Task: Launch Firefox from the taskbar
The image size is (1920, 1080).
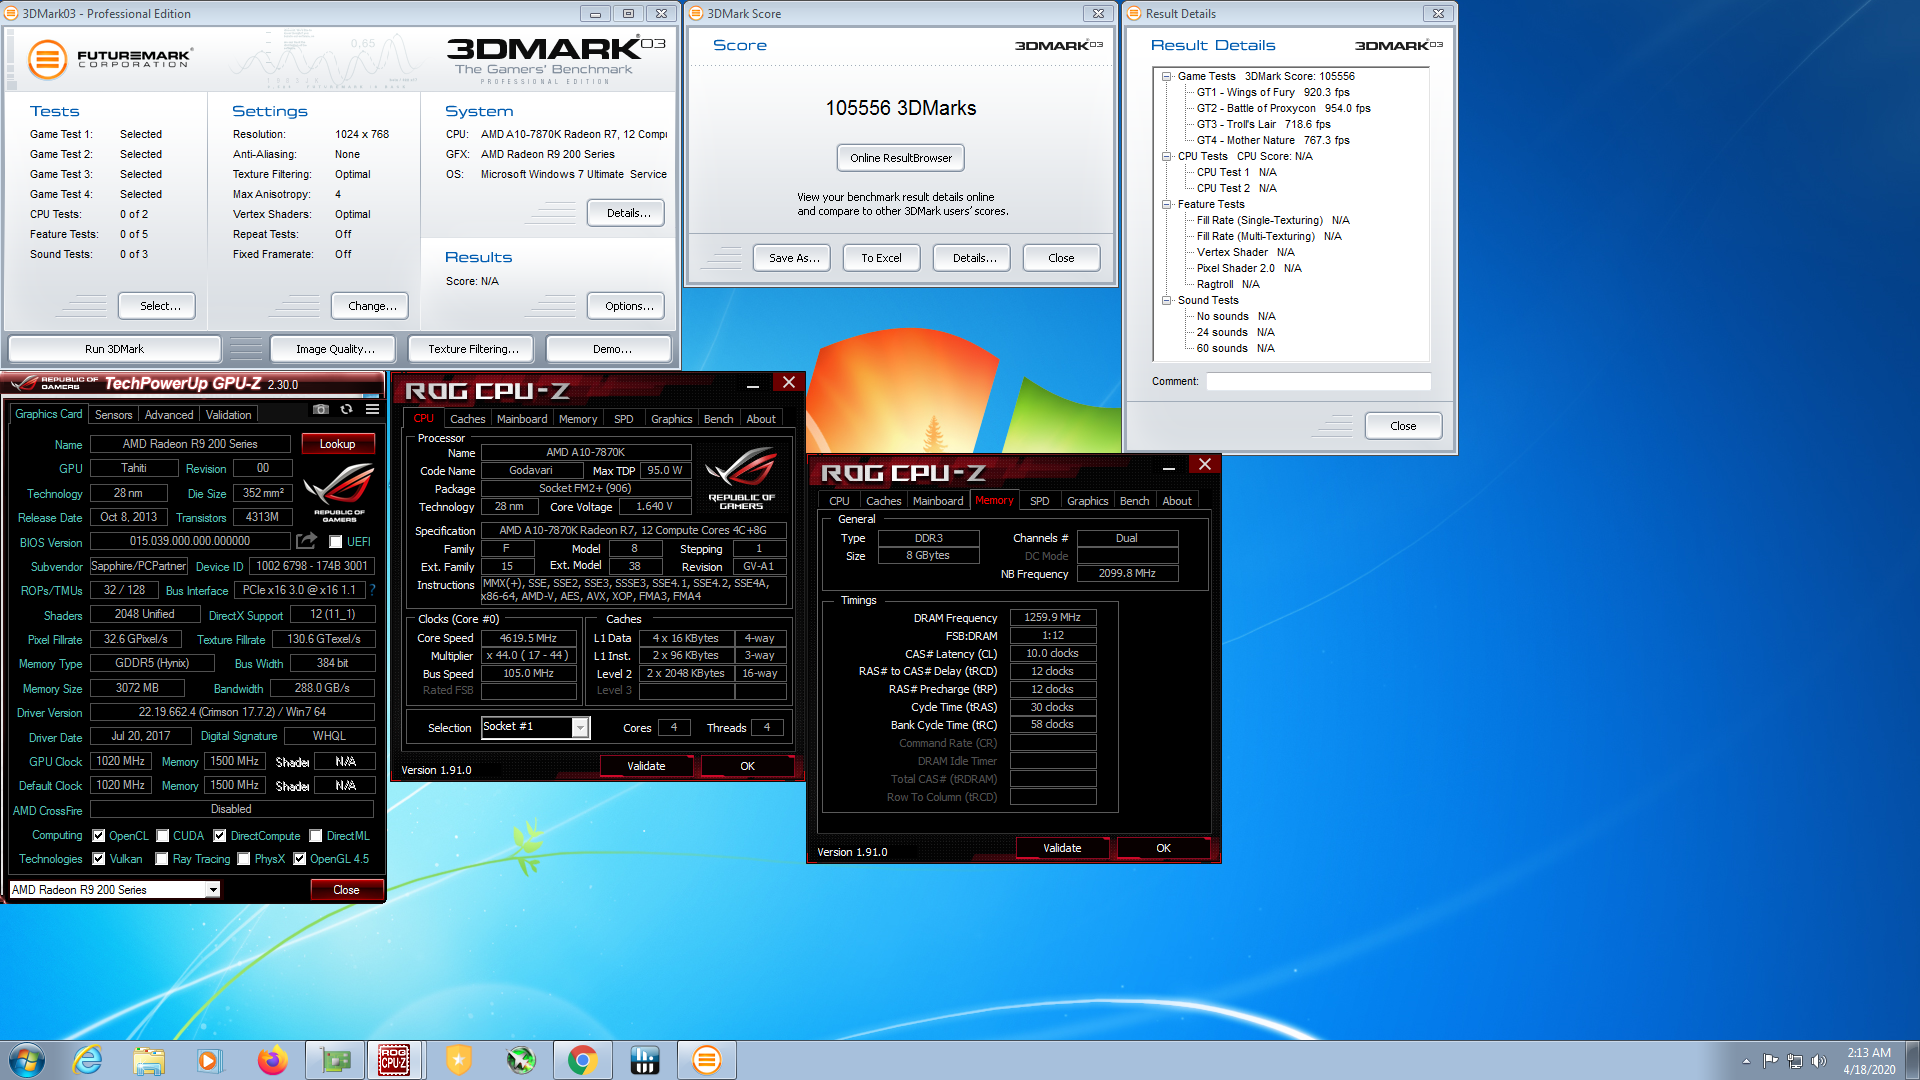Action: click(x=271, y=1060)
